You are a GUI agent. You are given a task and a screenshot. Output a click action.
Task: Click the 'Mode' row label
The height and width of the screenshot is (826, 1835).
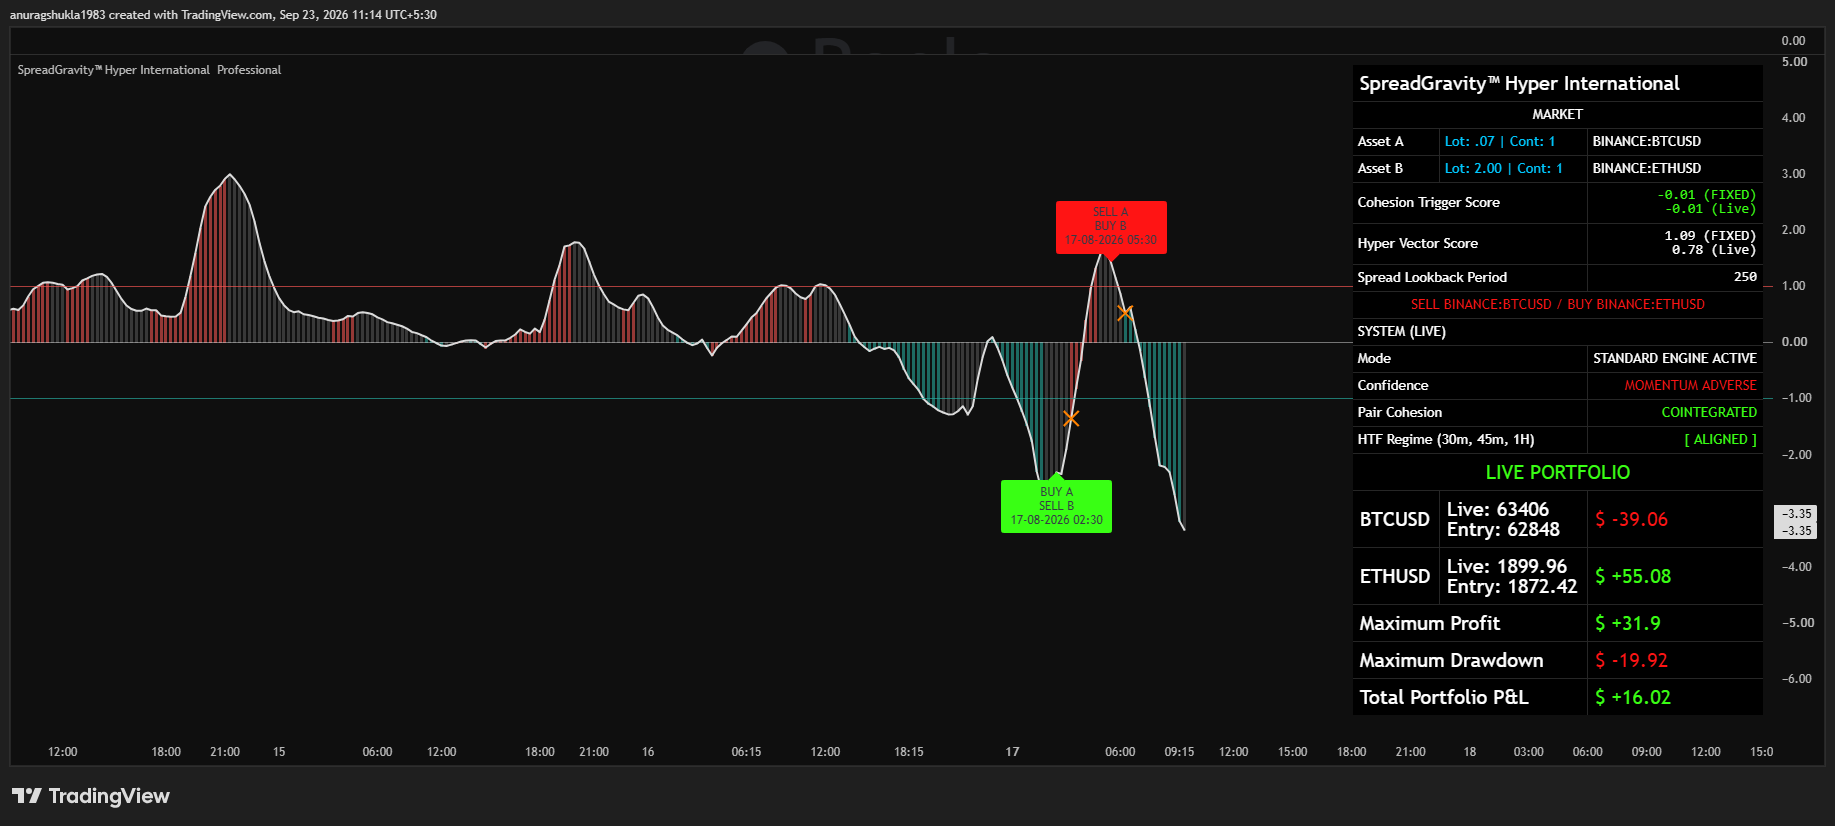pos(1374,359)
